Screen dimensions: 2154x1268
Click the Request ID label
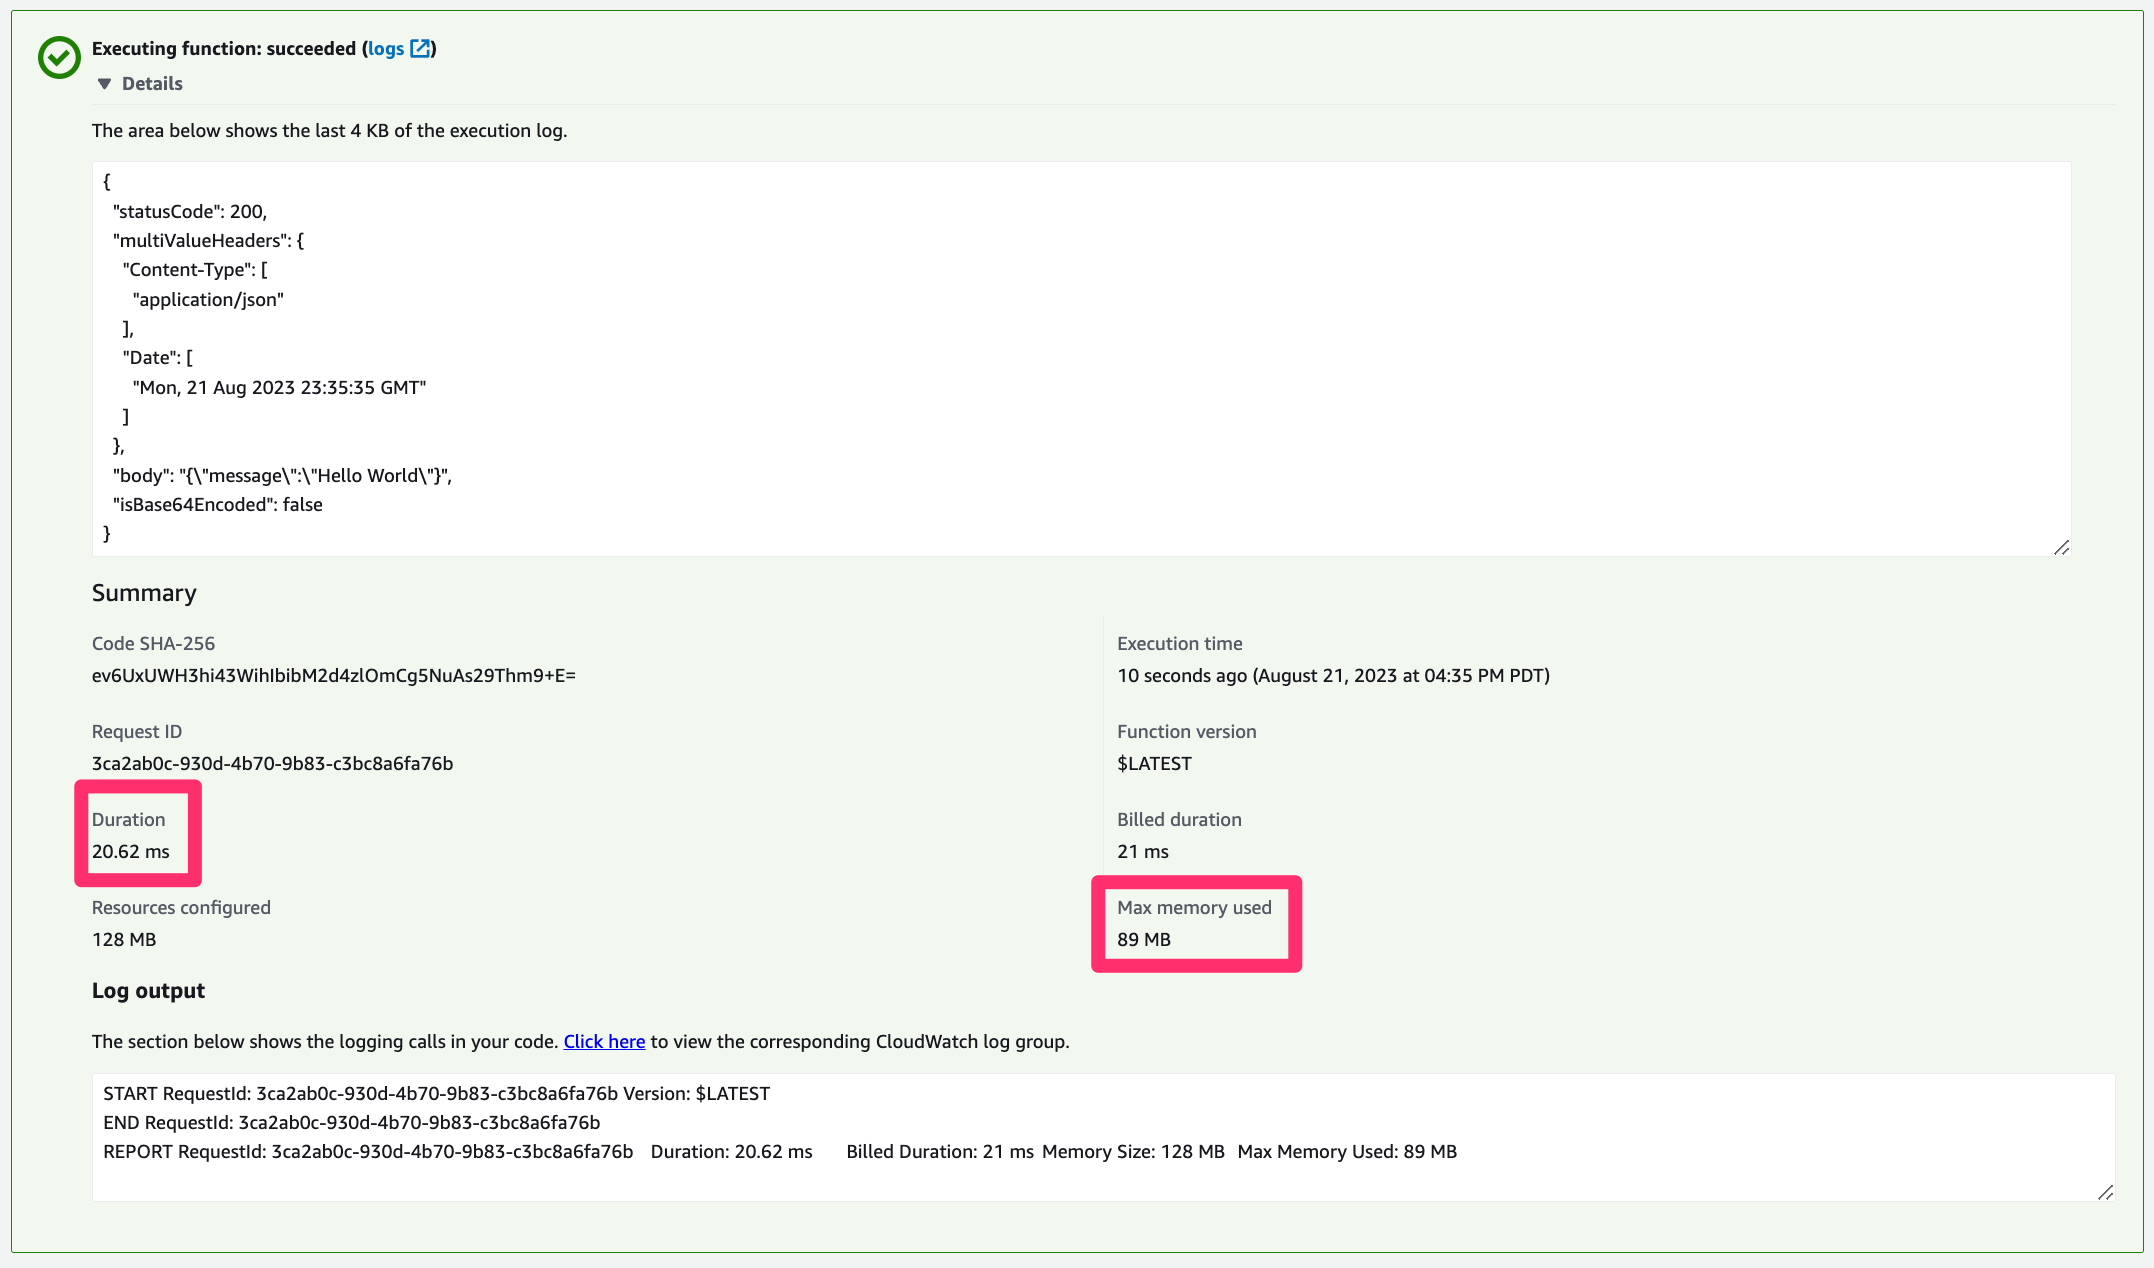pos(137,731)
